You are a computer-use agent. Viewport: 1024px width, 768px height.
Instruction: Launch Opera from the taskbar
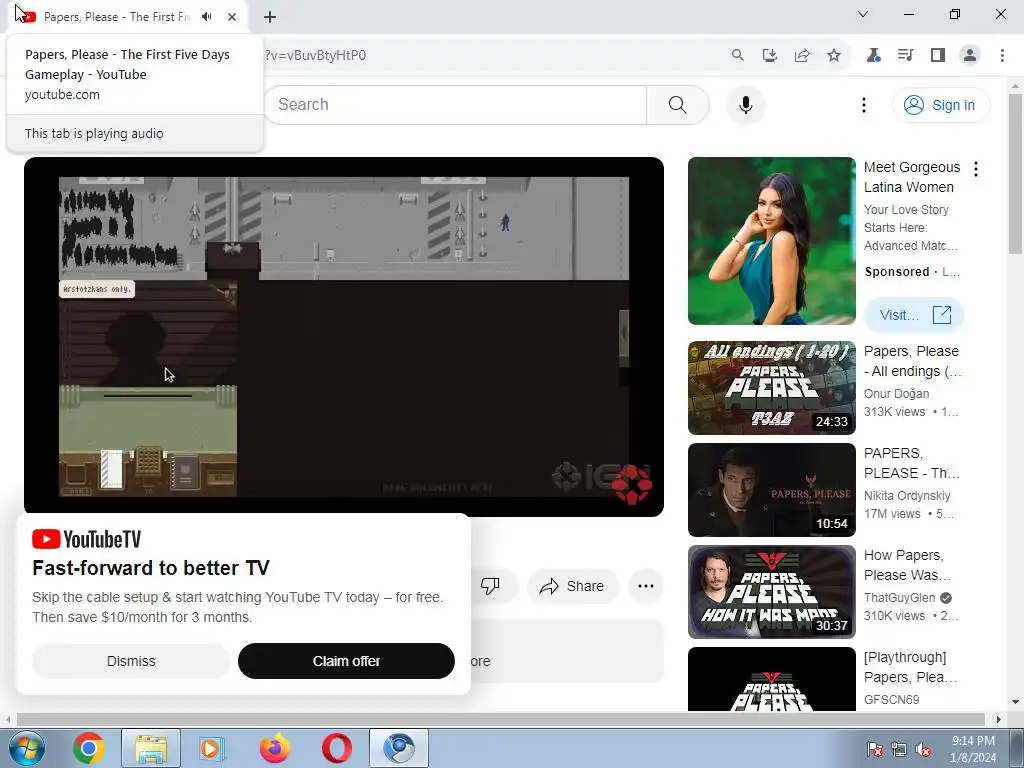tap(336, 748)
